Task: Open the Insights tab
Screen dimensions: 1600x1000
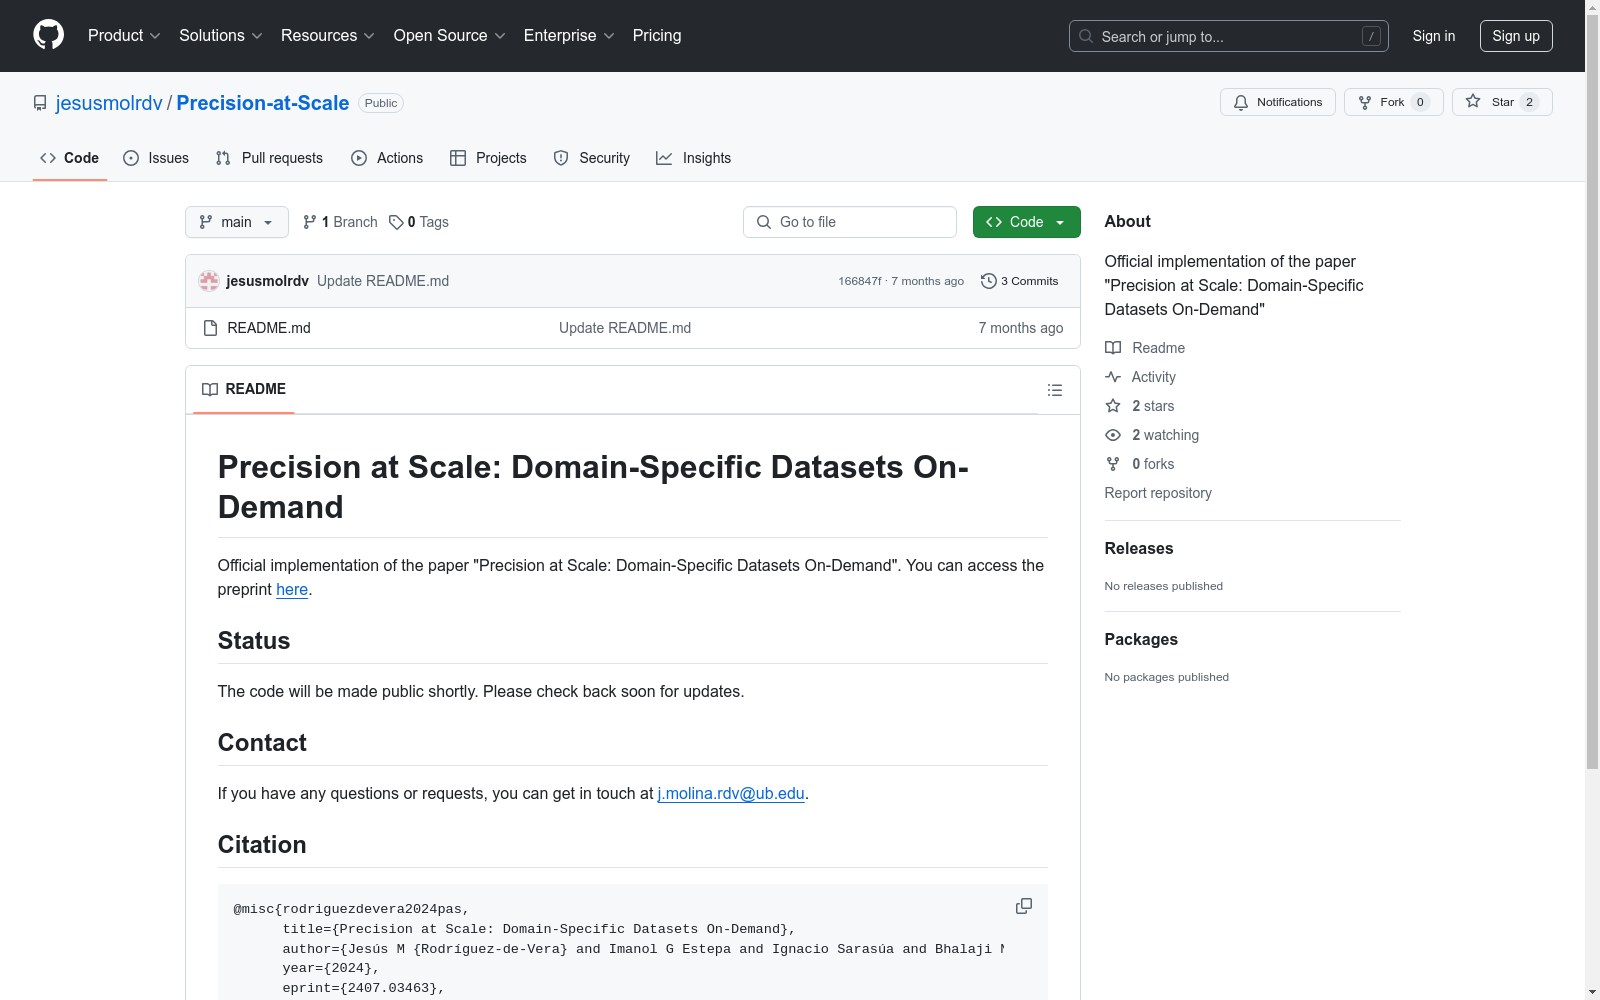Action: coord(694,158)
